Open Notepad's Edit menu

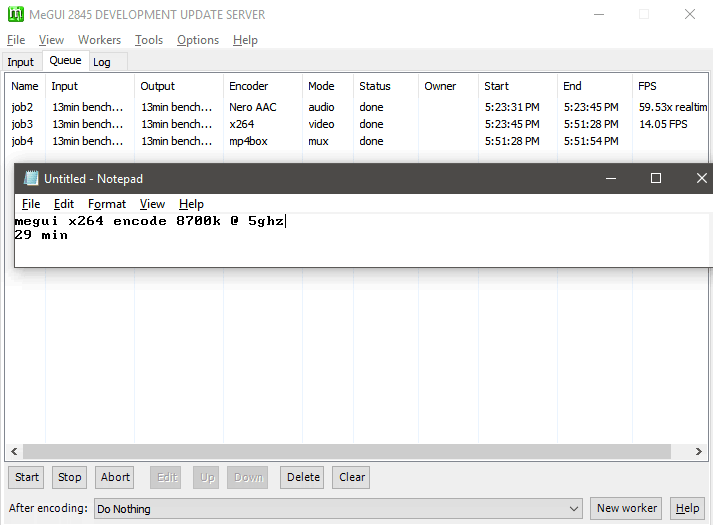64,204
